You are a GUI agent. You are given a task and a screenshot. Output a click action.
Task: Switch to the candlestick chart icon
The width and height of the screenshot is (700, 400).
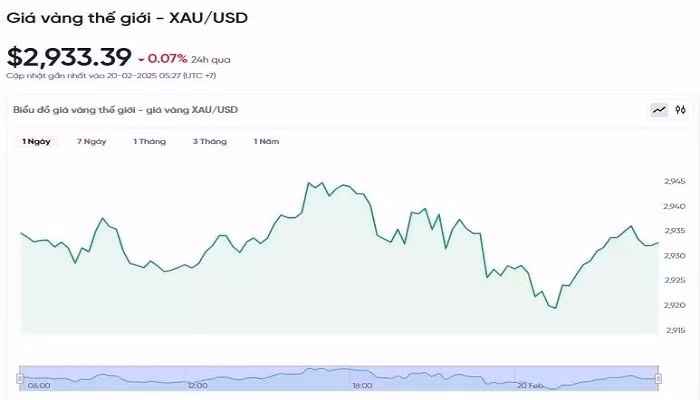[x=680, y=110]
